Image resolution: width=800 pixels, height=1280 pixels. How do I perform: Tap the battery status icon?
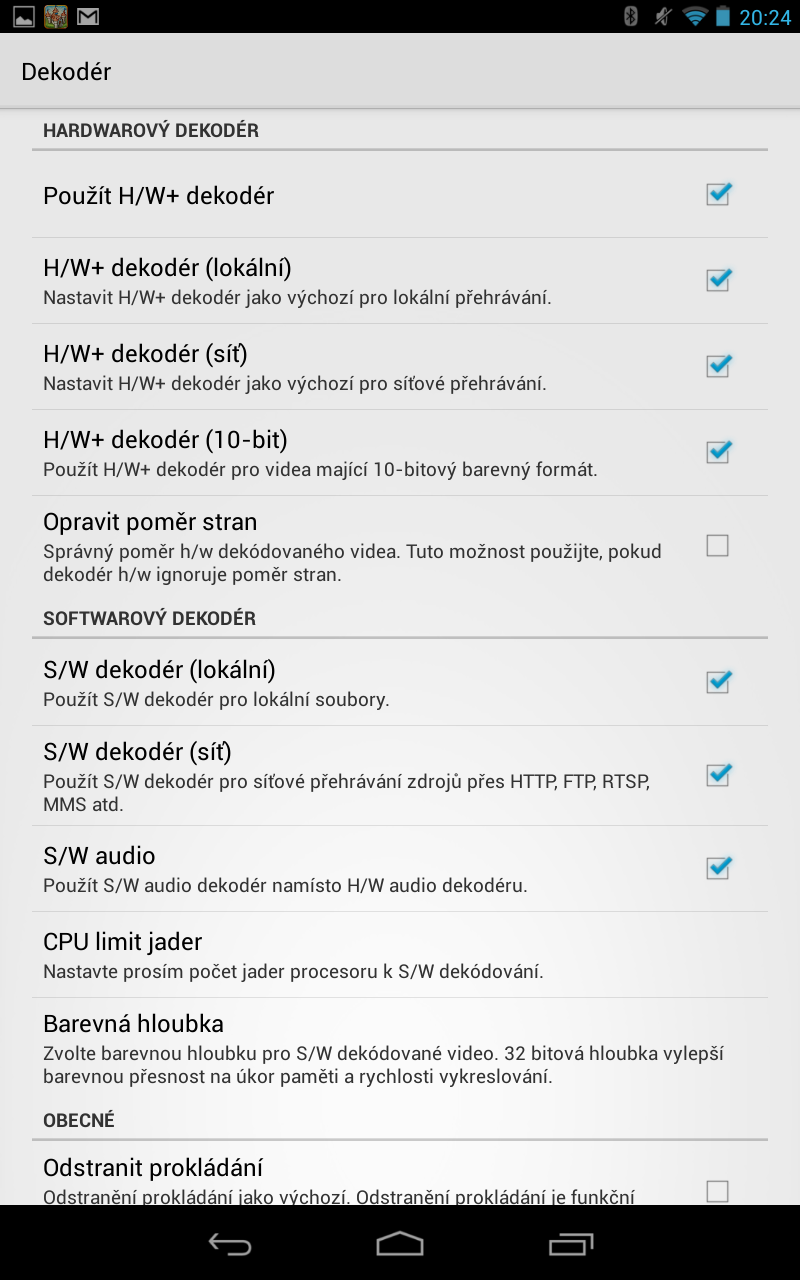coord(722,16)
